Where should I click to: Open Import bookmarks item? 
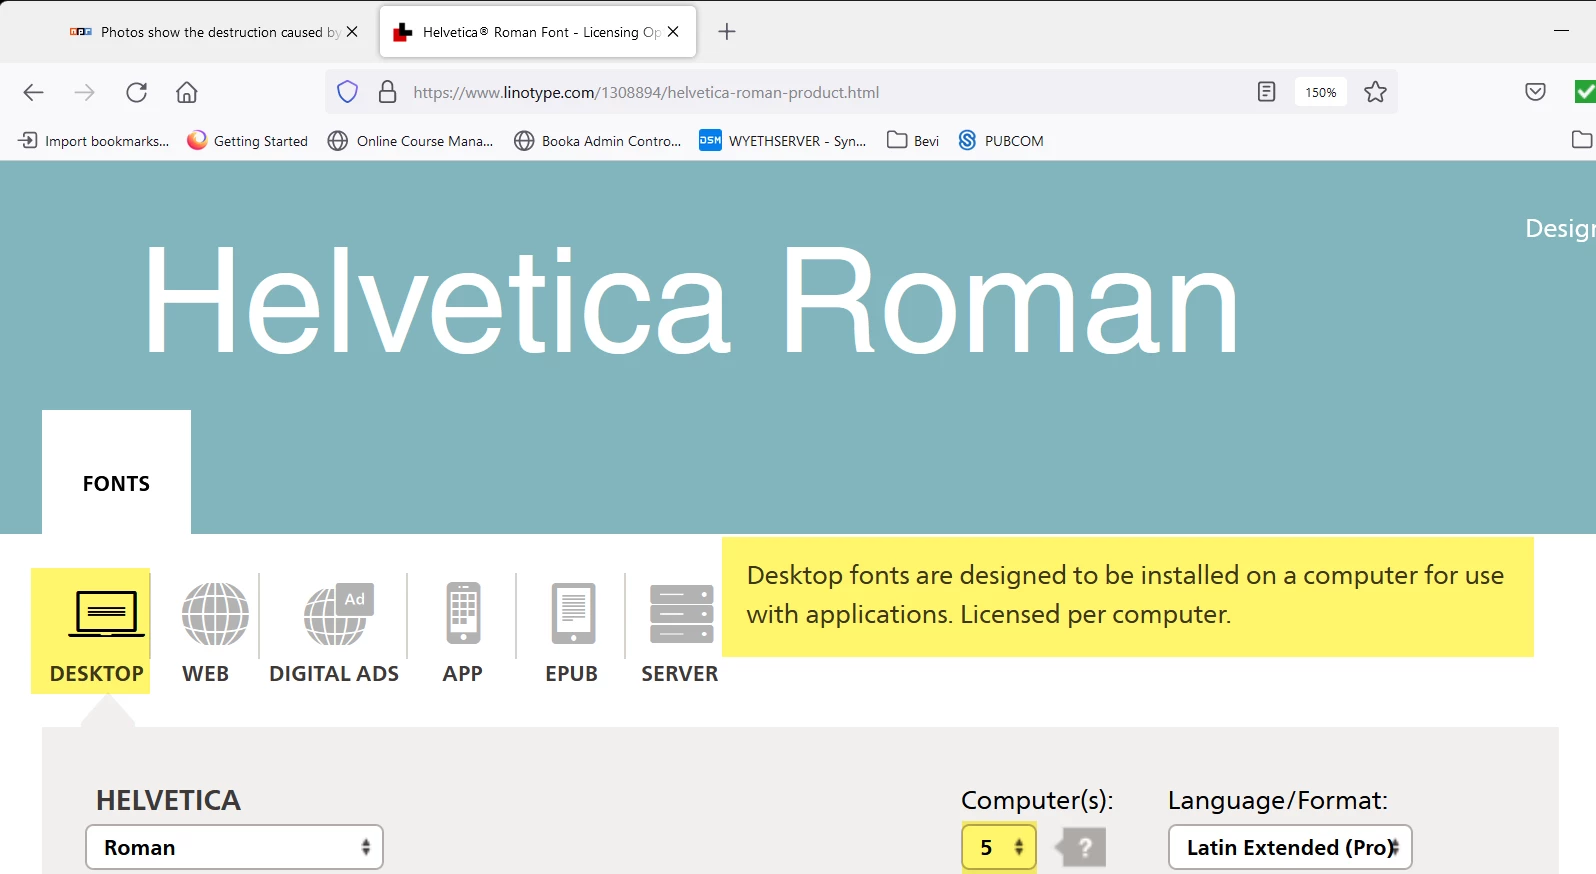94,141
